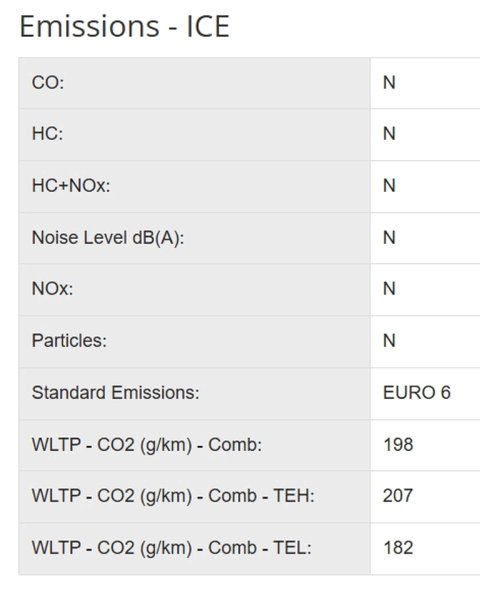Viewport: 480px width, 608px height.
Task: Select the Standard Emissions label
Action: (x=116, y=393)
